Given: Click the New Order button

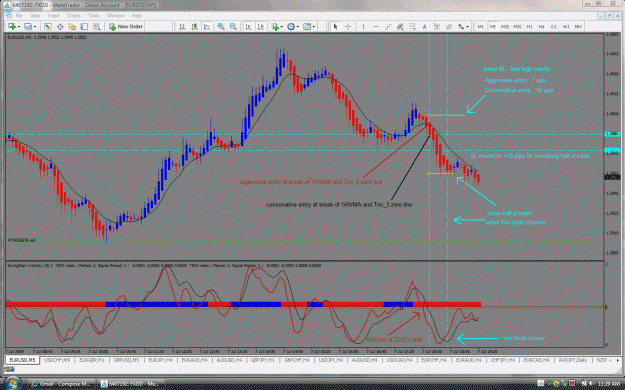Looking at the screenshot, I should click(x=126, y=27).
